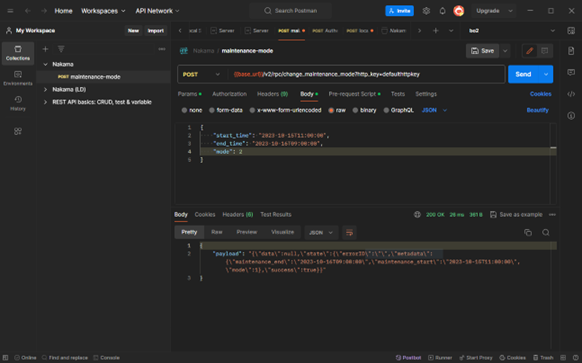The width and height of the screenshot is (582, 363).
Task: Open the configure workspace sidebar icon
Action: pos(18,131)
